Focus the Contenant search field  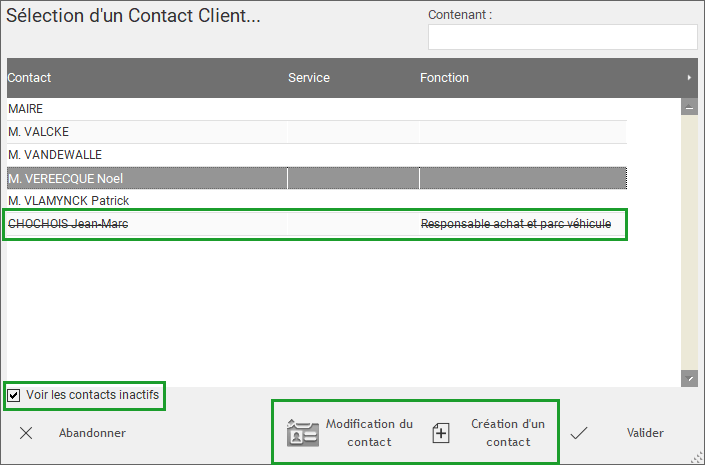tap(562, 37)
